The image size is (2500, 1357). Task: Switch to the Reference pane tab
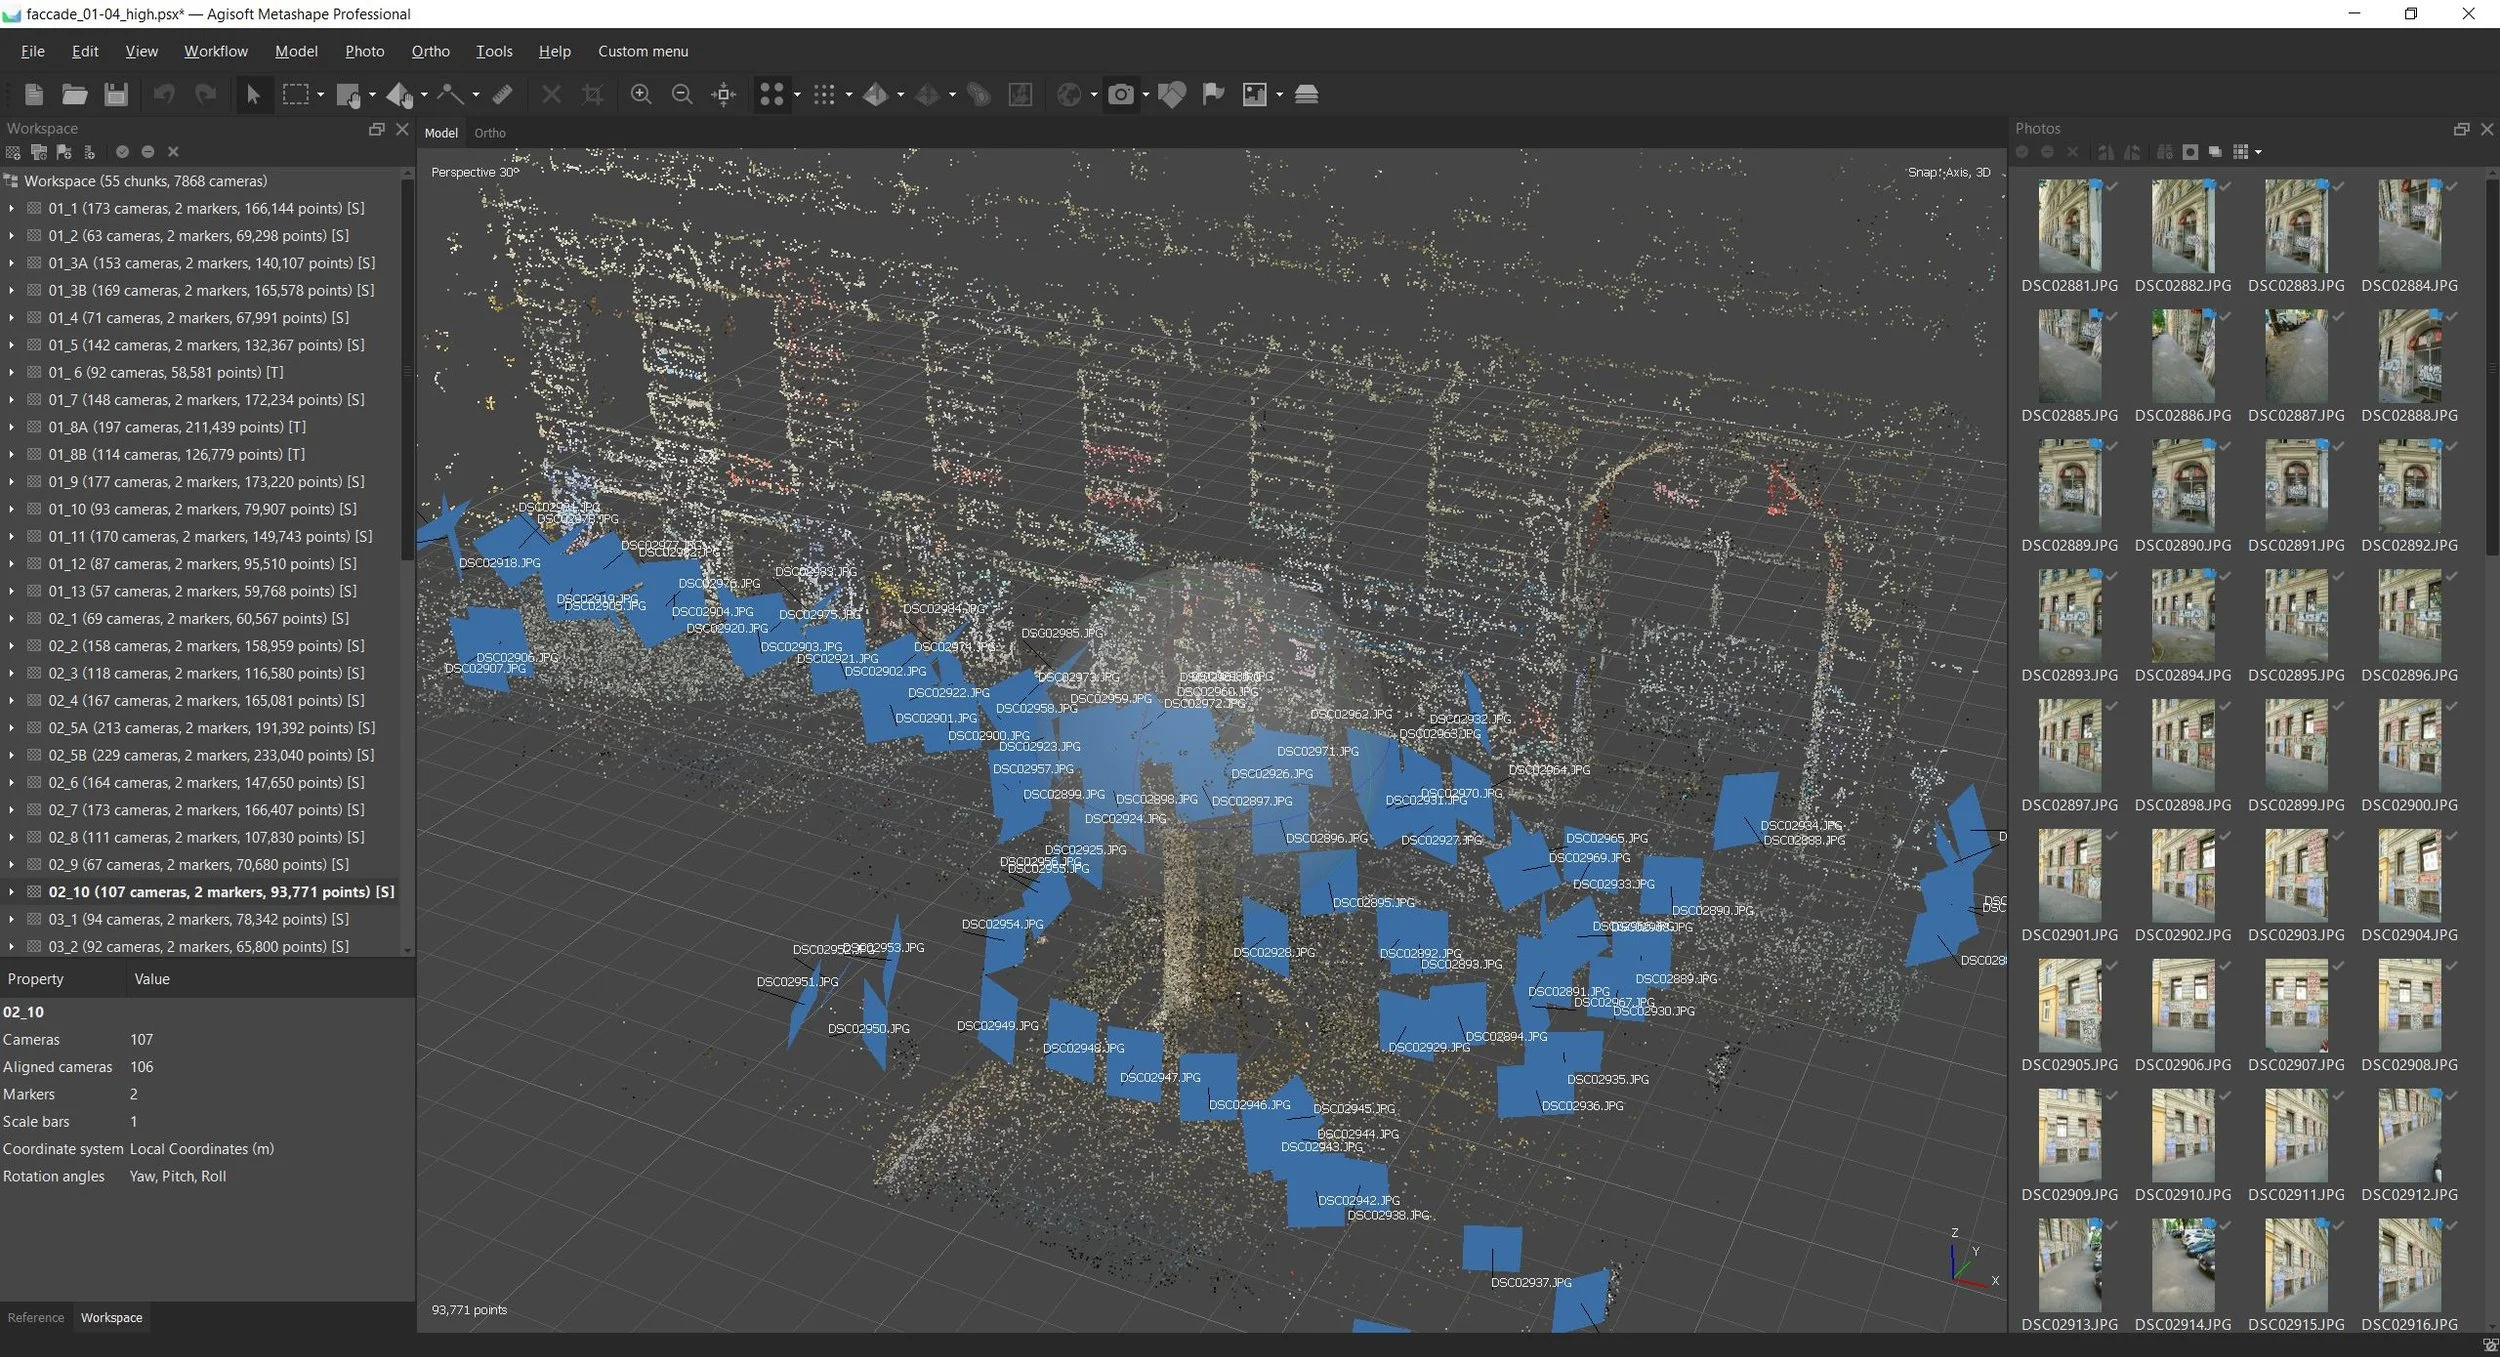36,1317
